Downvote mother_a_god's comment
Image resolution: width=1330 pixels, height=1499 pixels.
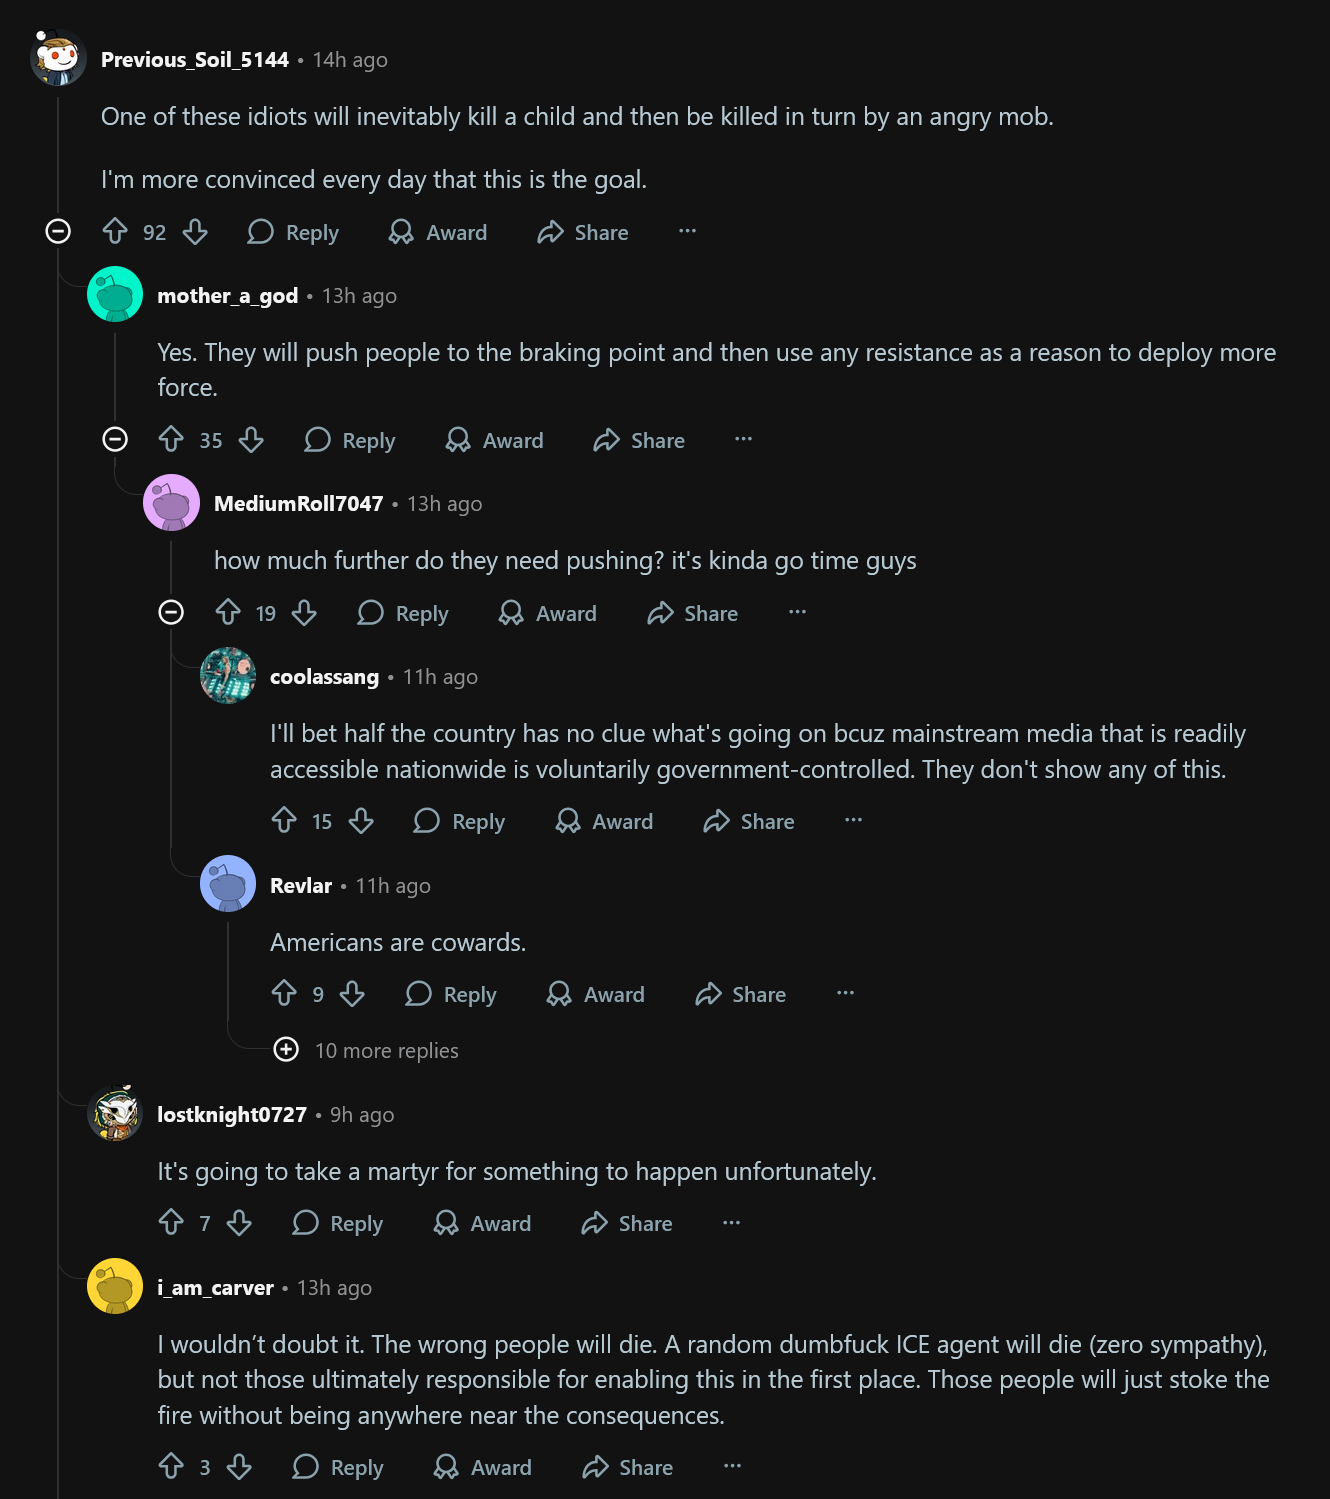(x=251, y=440)
